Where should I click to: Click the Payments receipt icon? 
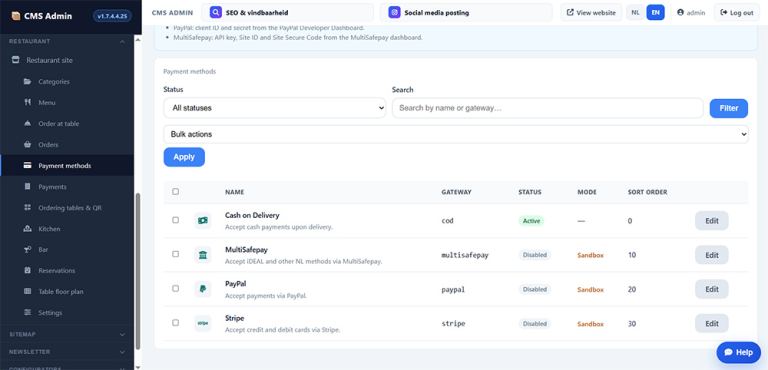pos(27,187)
